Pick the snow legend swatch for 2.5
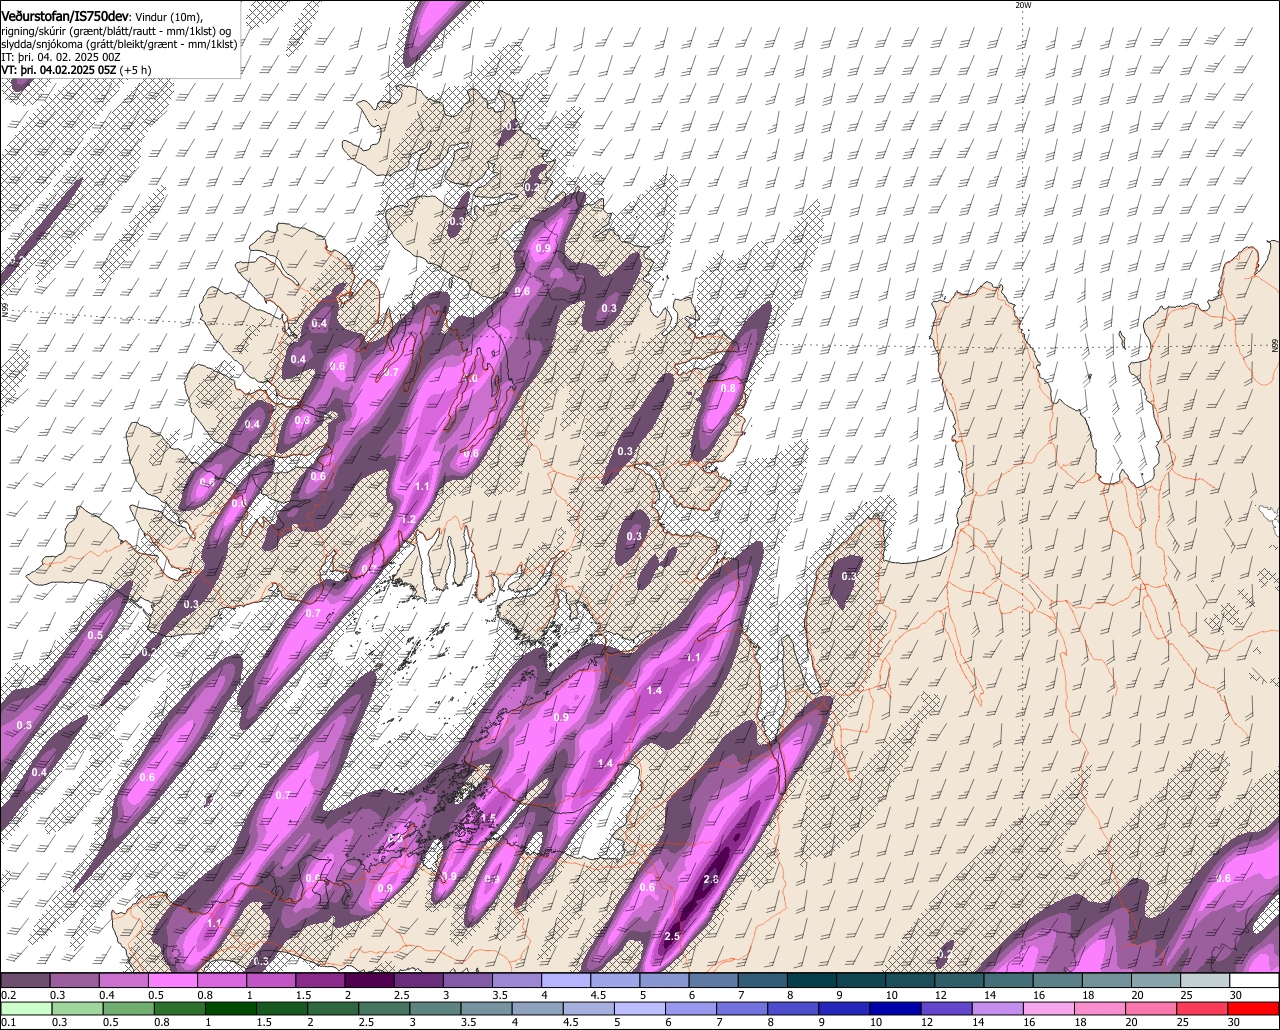The width and height of the screenshot is (1280, 1030). pyautogui.click(x=418, y=981)
